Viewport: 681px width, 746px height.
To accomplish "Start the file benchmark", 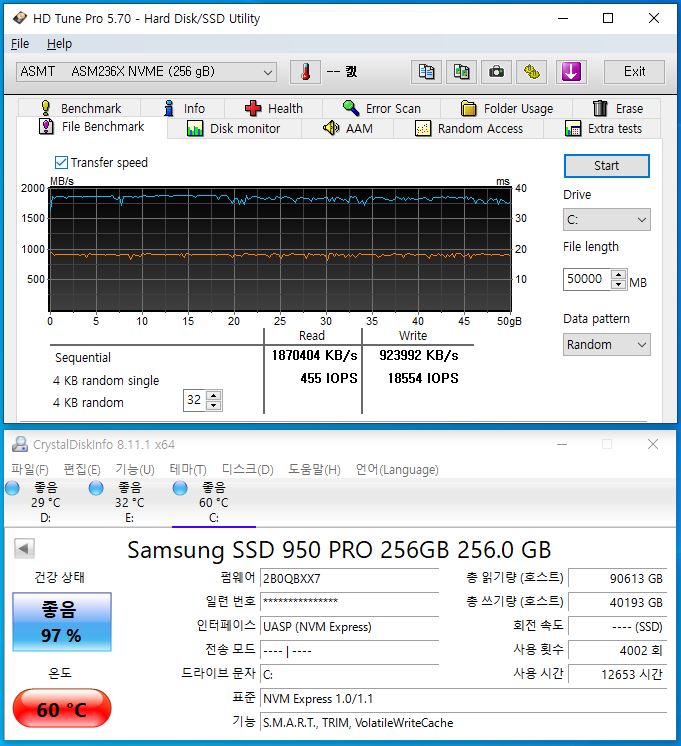I will tap(606, 166).
